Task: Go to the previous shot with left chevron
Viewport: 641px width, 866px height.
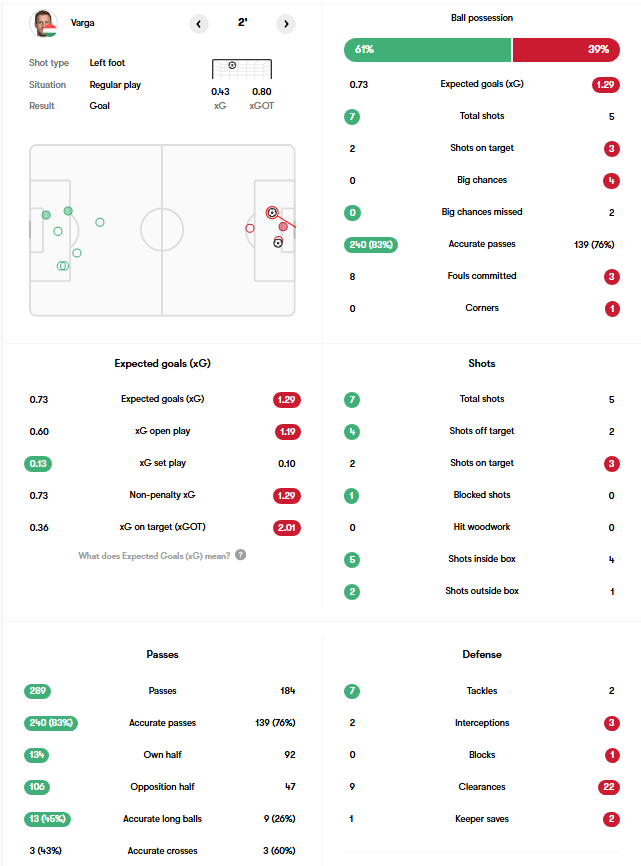Action: coord(199,24)
